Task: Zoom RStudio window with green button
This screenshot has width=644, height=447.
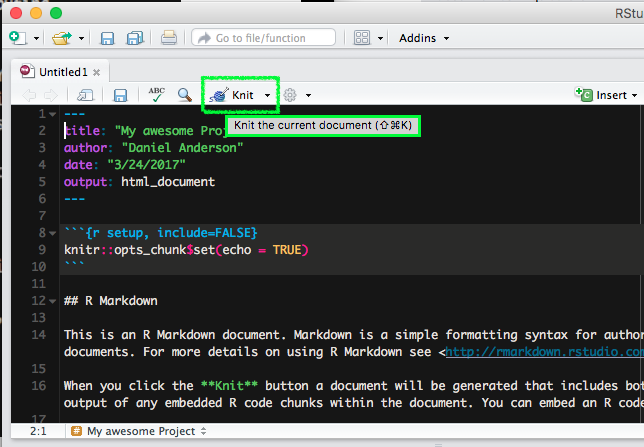Action: 56,13
